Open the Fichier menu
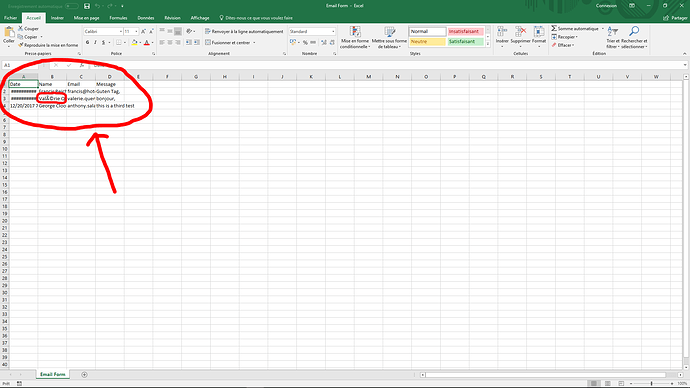This screenshot has width=690, height=388. click(11, 18)
